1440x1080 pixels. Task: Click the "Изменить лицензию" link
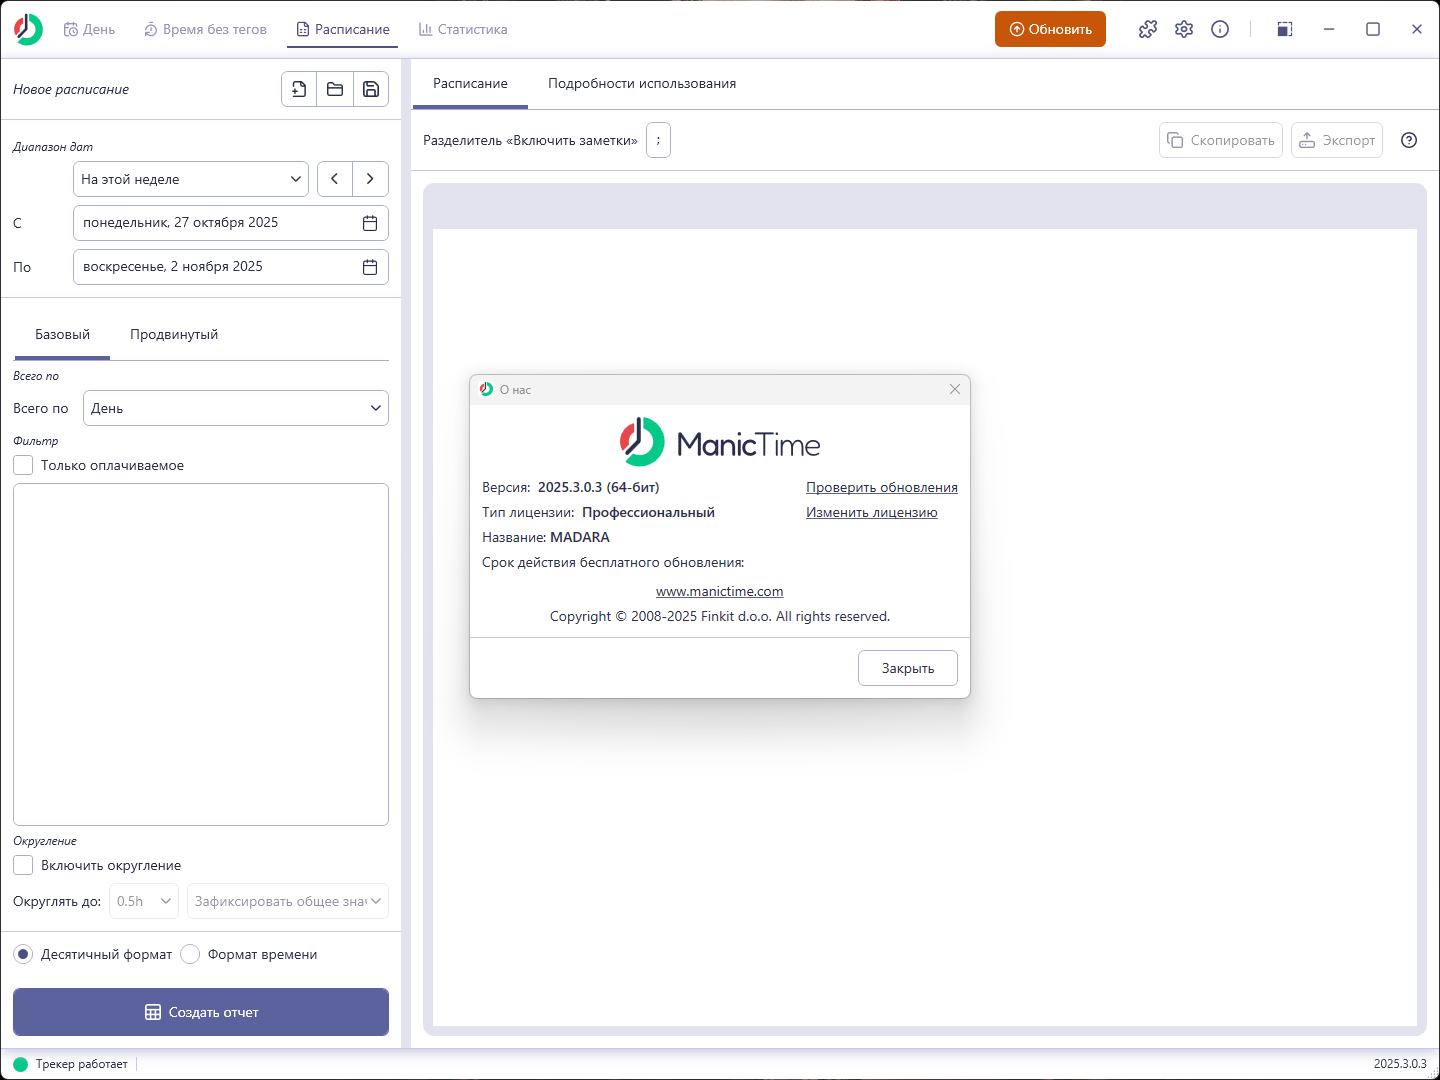[872, 513]
